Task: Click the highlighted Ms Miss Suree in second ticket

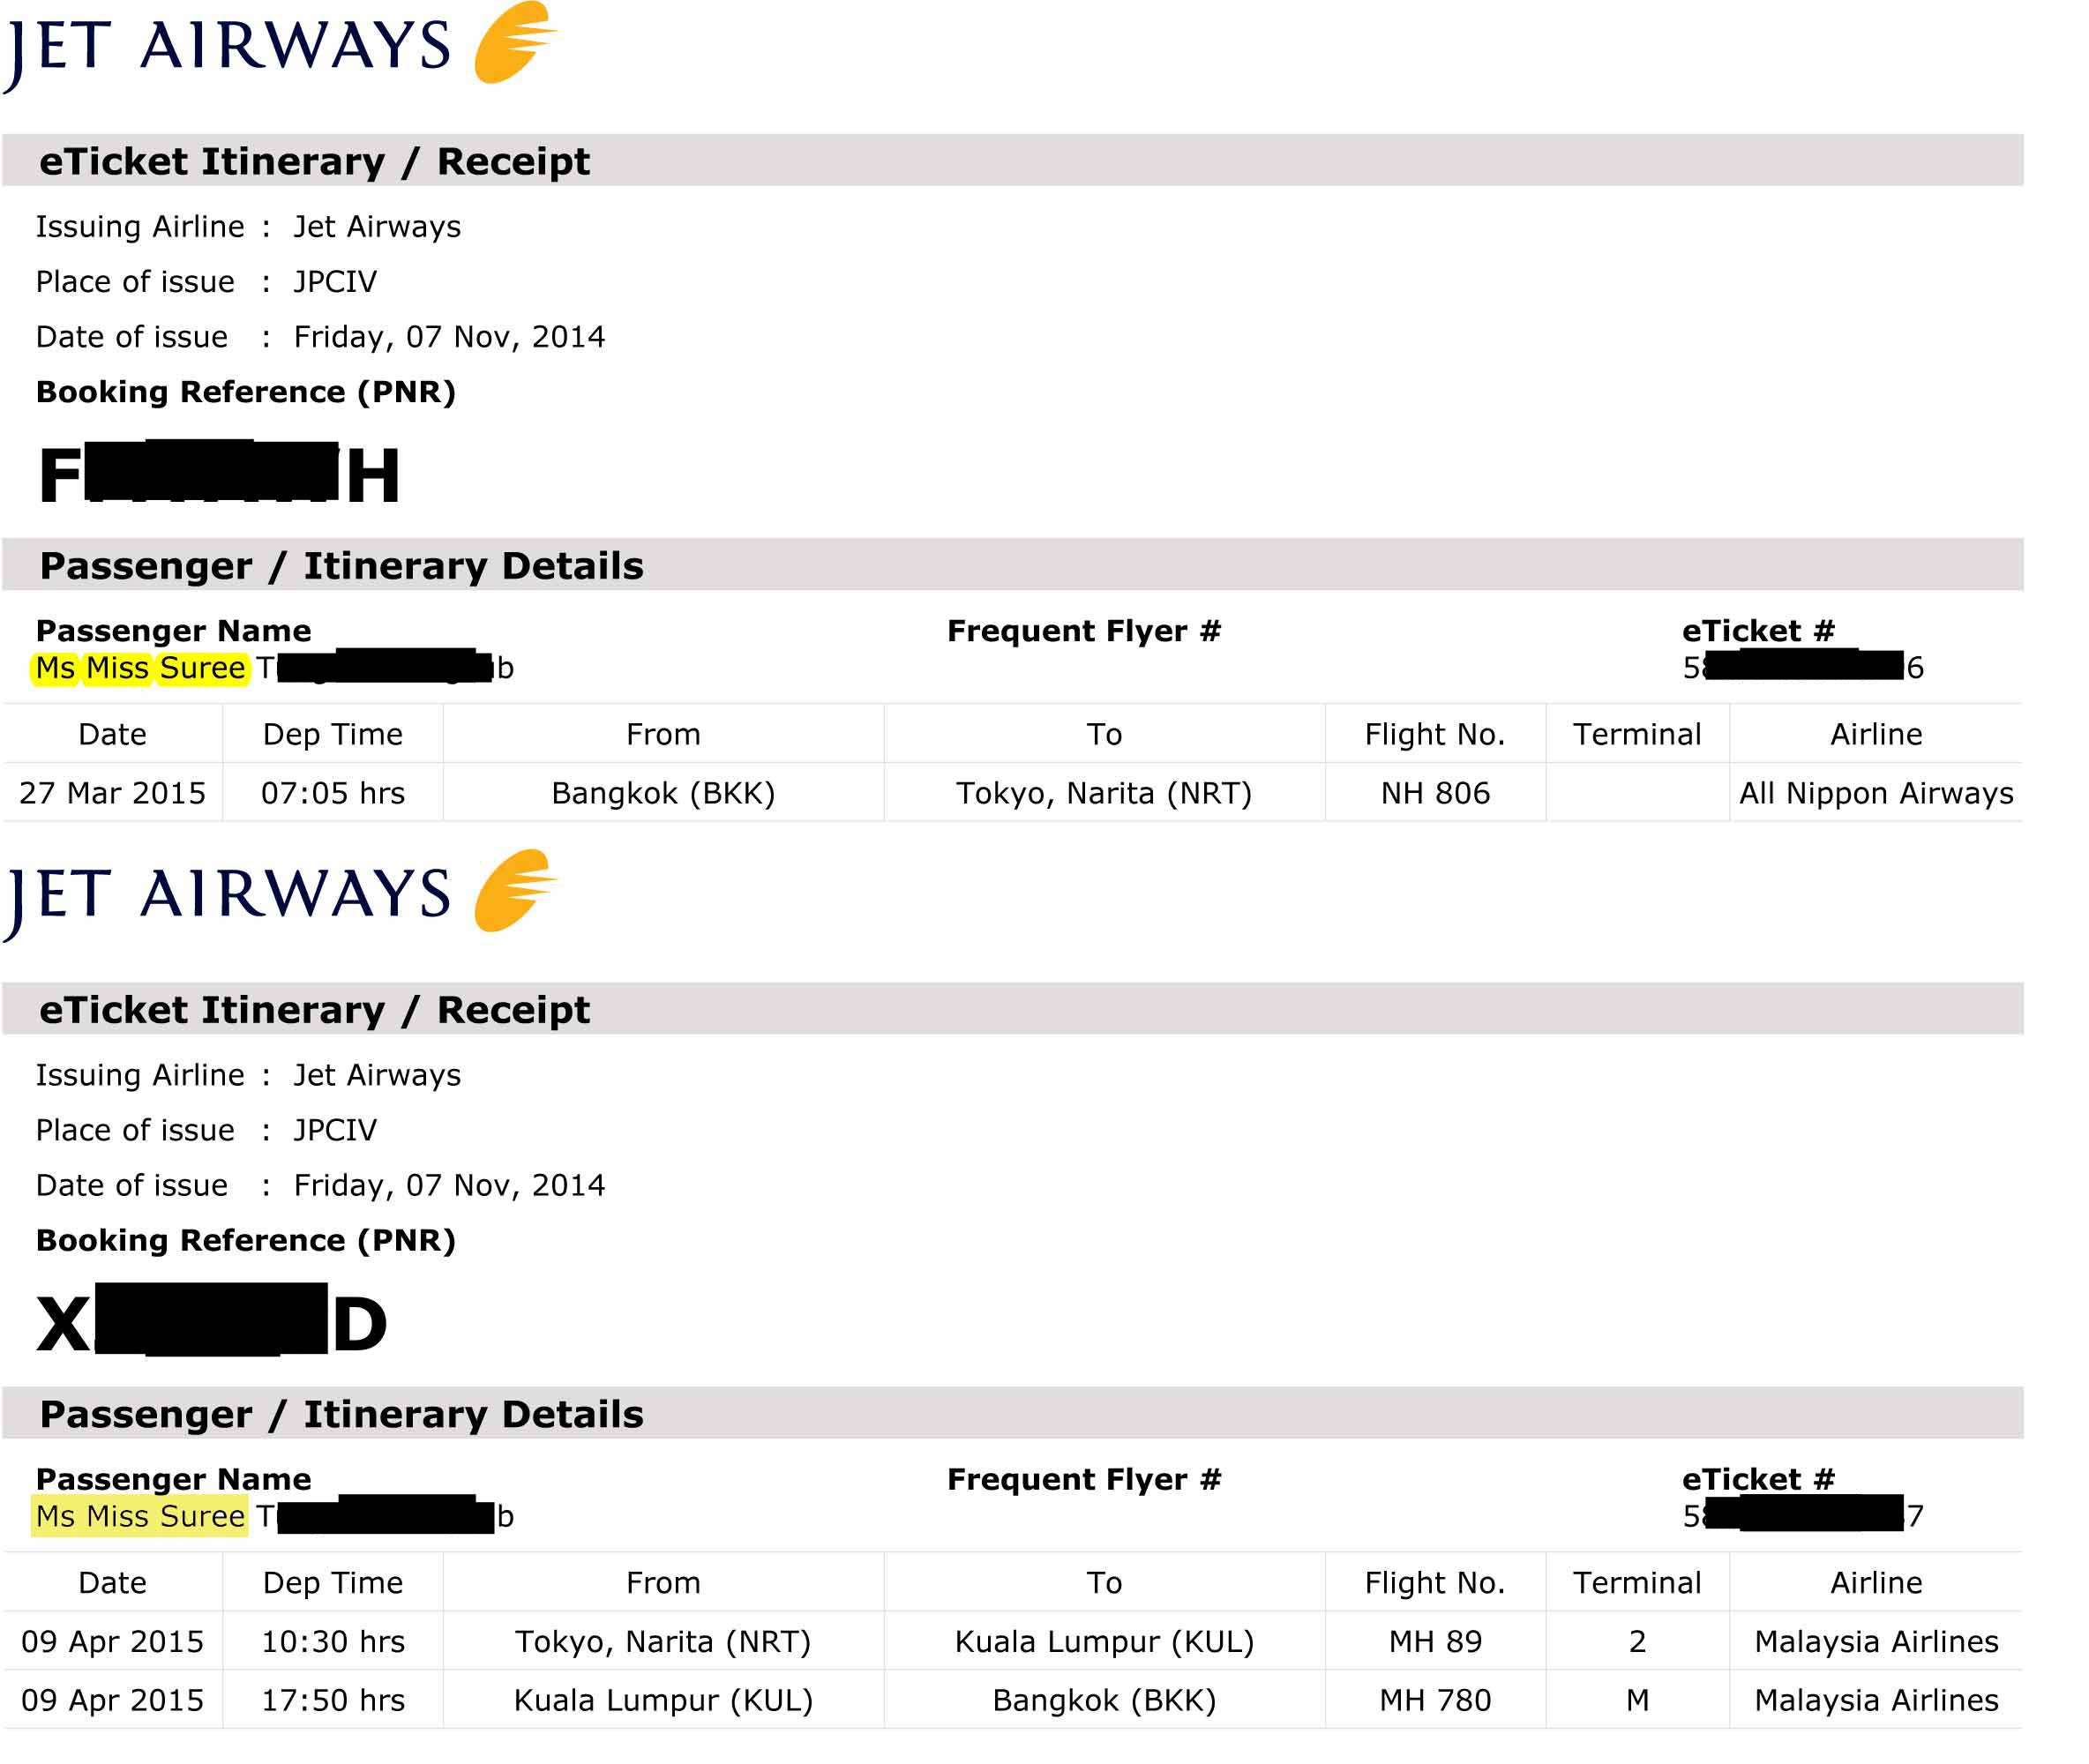Action: pyautogui.click(x=140, y=1516)
